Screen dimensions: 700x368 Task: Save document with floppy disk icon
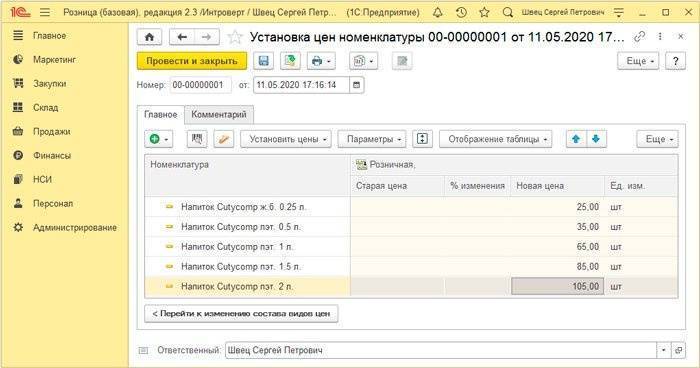[x=263, y=61]
